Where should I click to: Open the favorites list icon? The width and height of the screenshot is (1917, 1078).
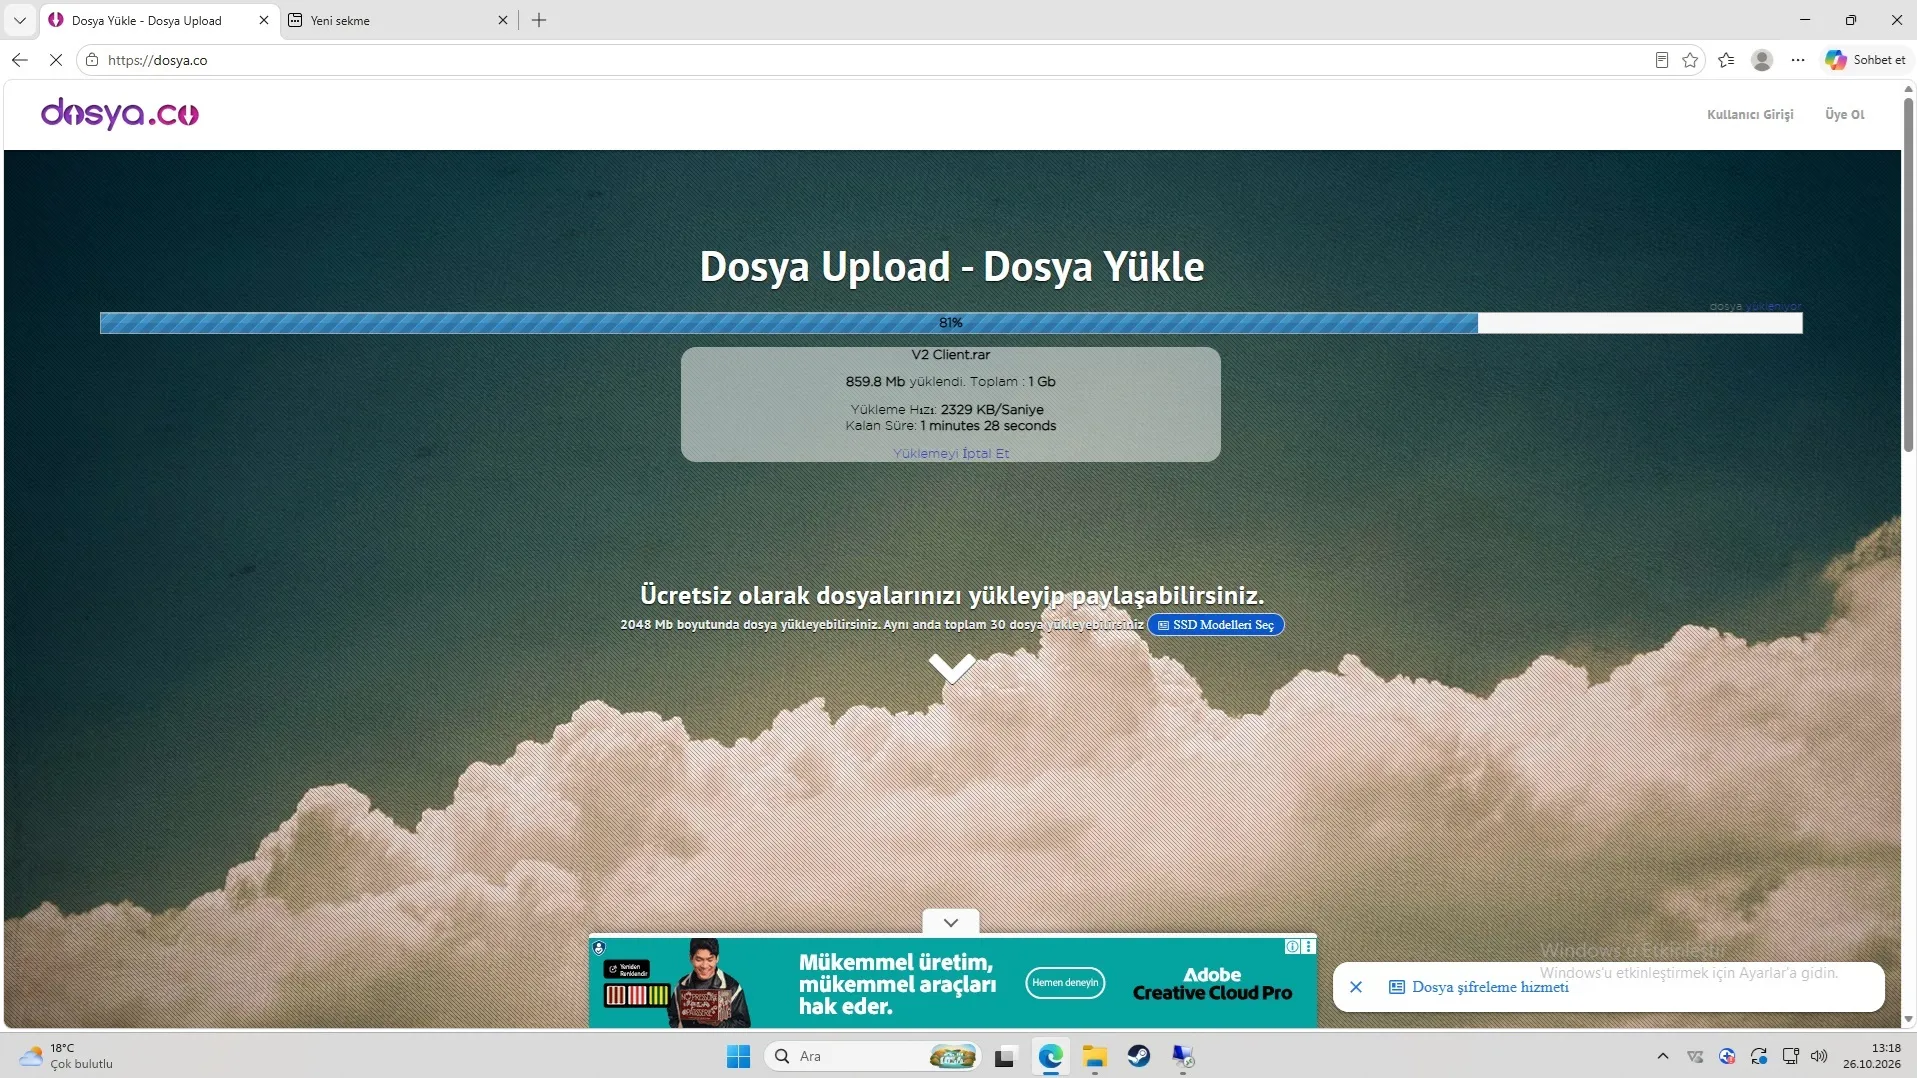click(1726, 60)
